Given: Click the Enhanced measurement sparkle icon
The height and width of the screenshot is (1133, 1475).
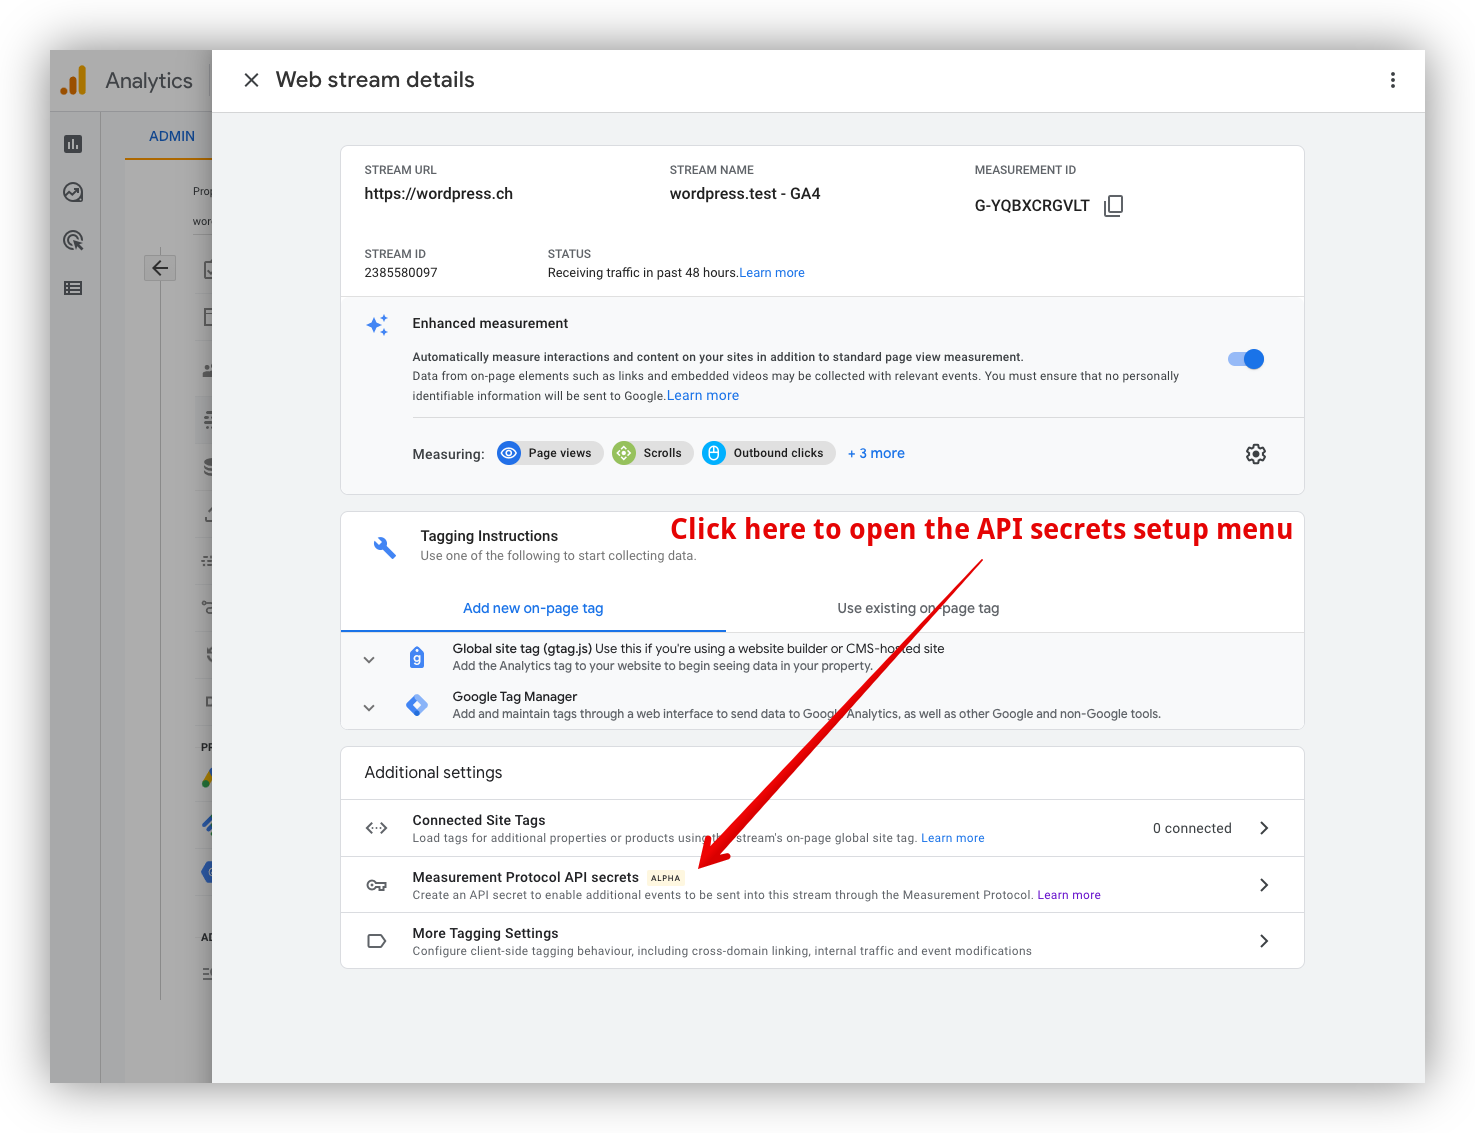Looking at the screenshot, I should tap(377, 325).
